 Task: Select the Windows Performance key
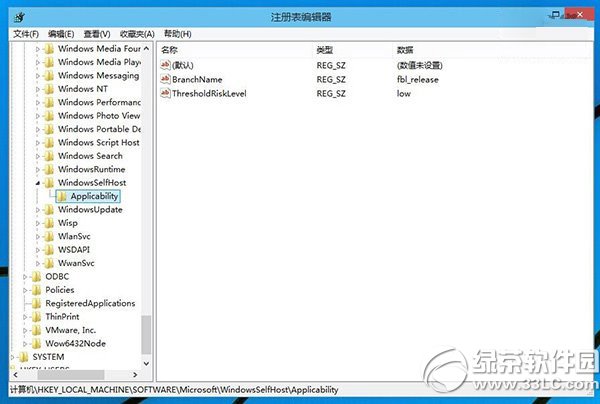[x=99, y=102]
